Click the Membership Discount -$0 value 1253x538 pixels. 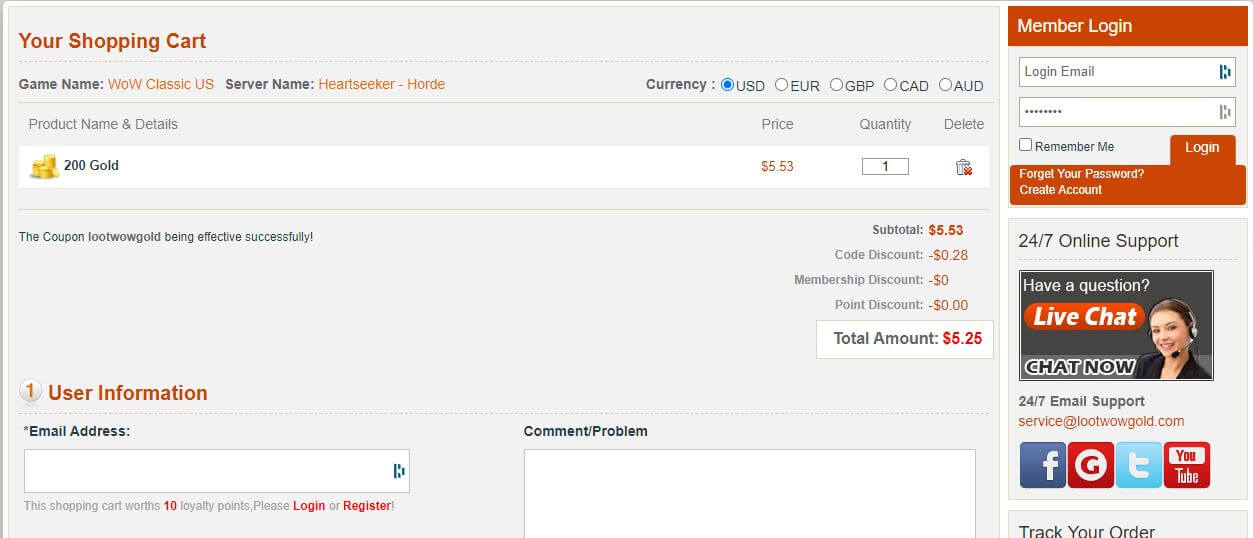tap(938, 280)
